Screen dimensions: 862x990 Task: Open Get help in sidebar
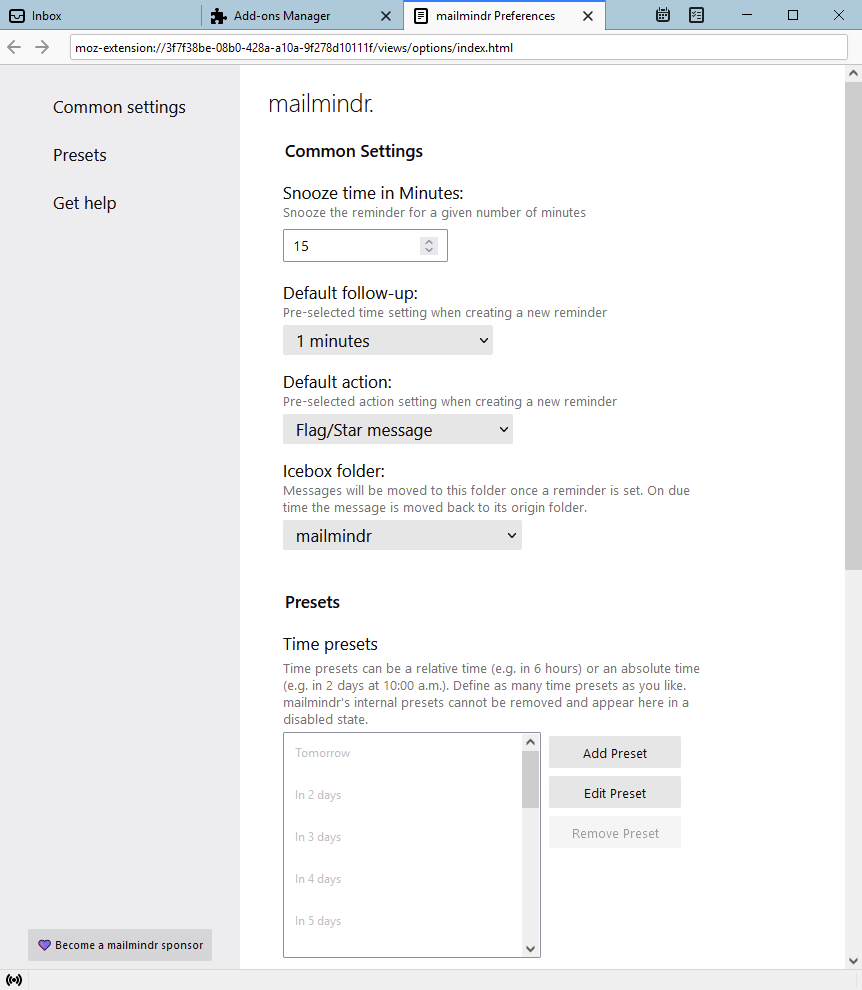[85, 203]
